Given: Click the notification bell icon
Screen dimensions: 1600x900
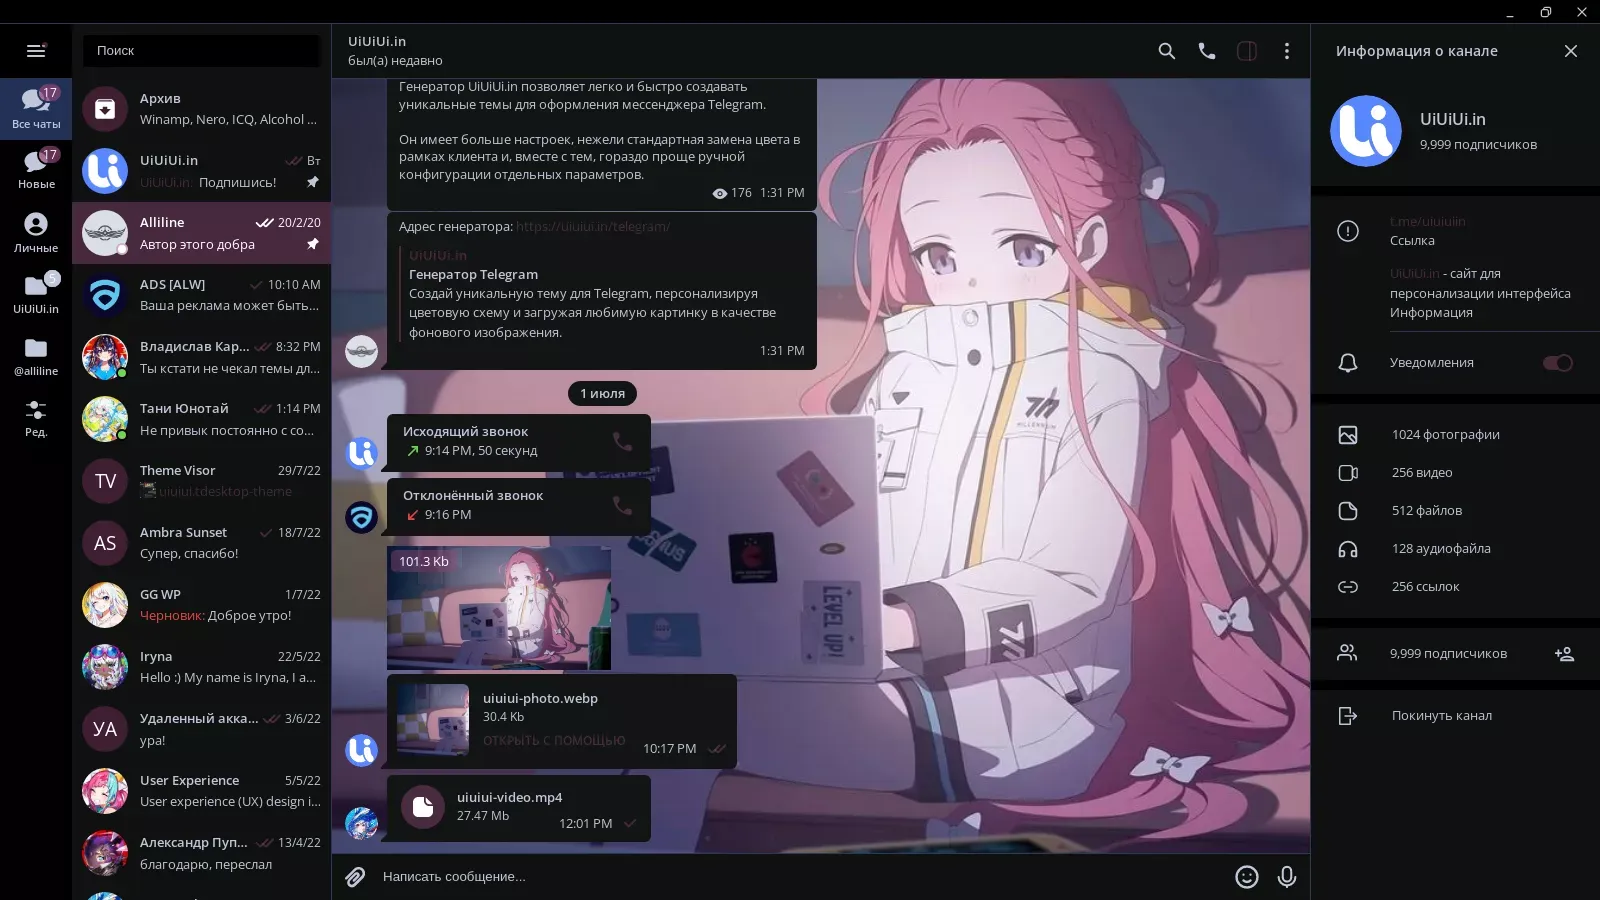Looking at the screenshot, I should [x=1348, y=363].
